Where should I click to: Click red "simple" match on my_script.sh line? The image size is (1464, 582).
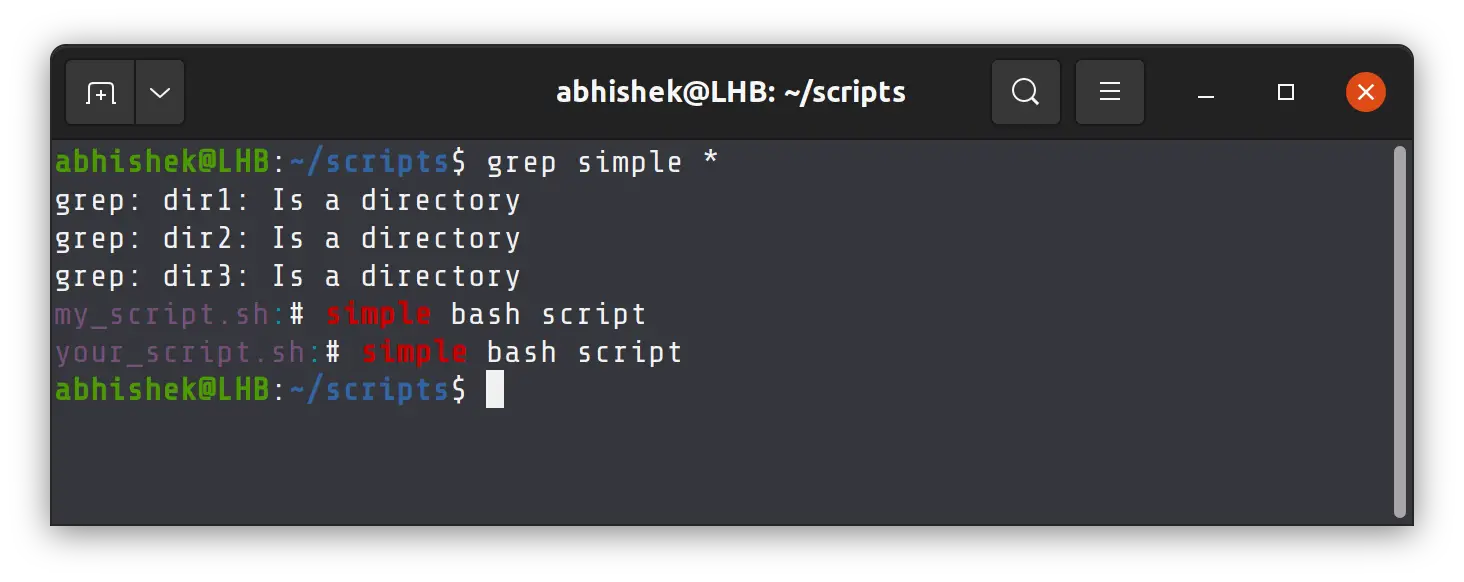click(379, 314)
